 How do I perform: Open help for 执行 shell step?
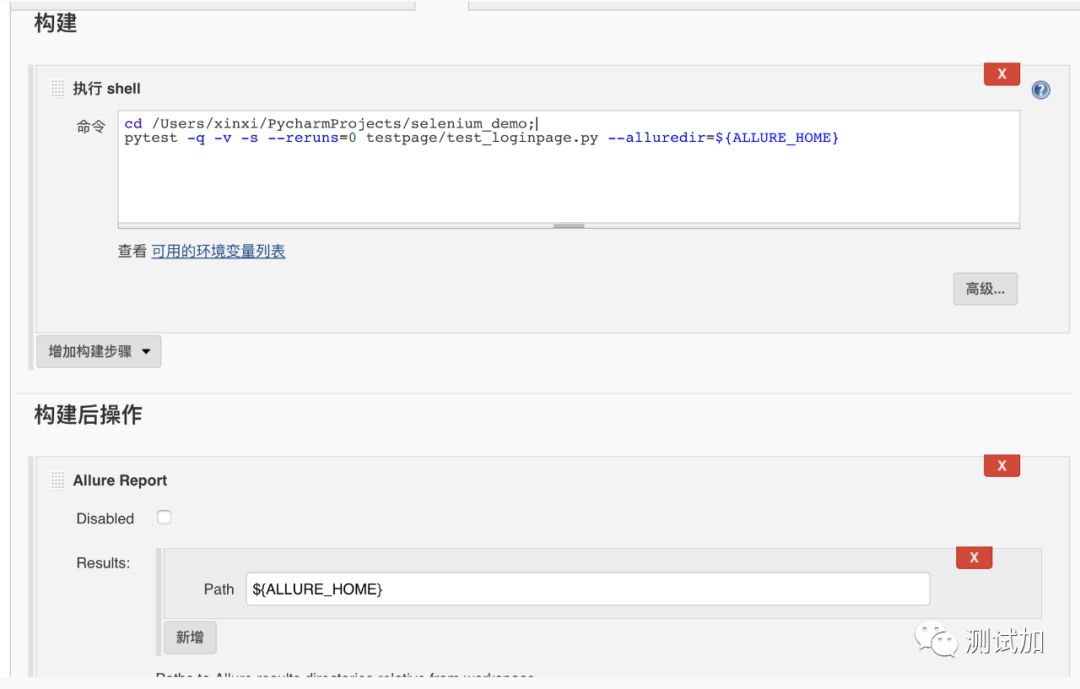coord(1041,90)
